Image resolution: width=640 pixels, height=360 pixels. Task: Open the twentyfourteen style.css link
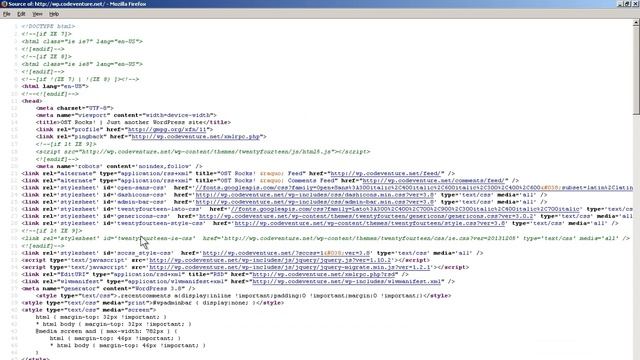click(370, 224)
